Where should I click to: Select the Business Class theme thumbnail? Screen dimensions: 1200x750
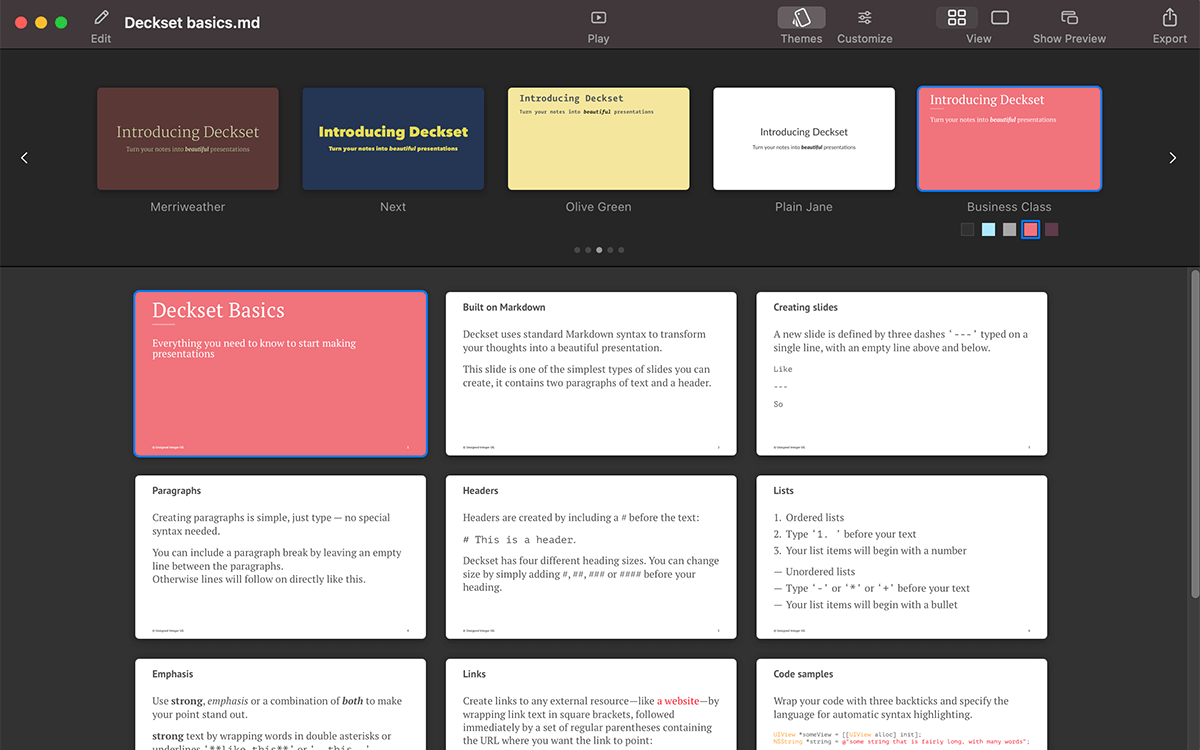coord(1009,139)
